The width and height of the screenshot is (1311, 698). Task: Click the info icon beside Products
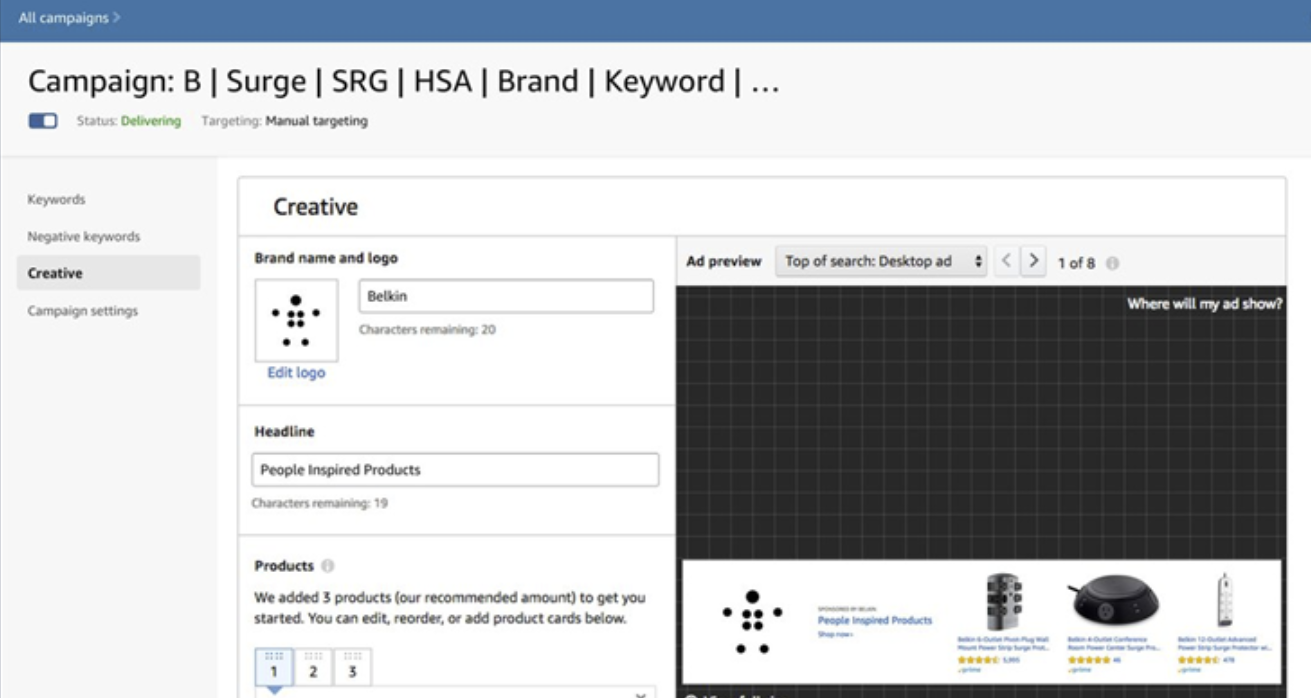pyautogui.click(x=328, y=566)
